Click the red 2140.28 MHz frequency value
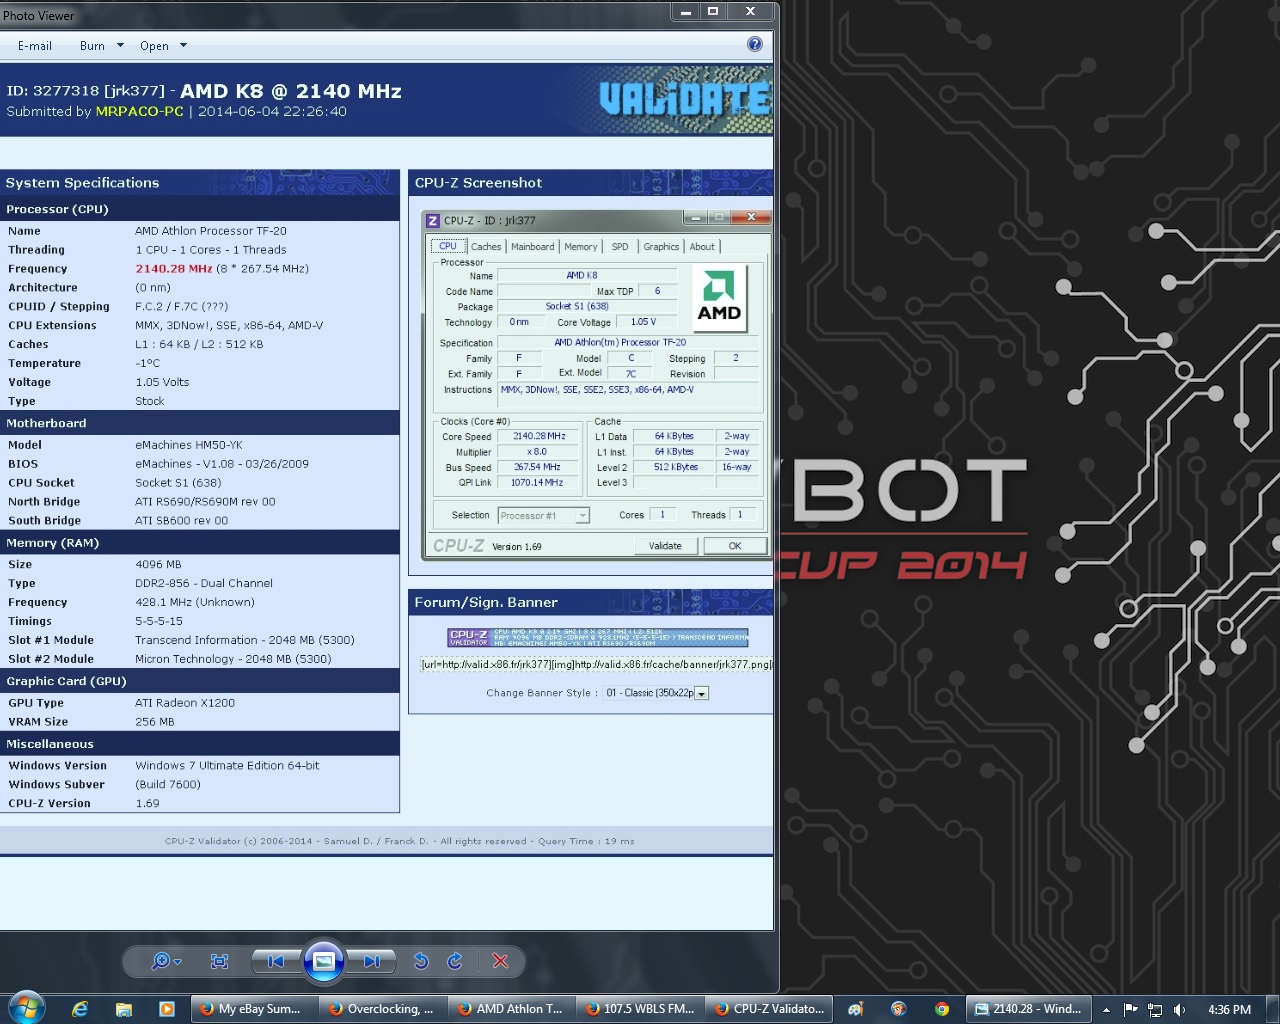Screen dimensions: 1280x1024 click(174, 268)
